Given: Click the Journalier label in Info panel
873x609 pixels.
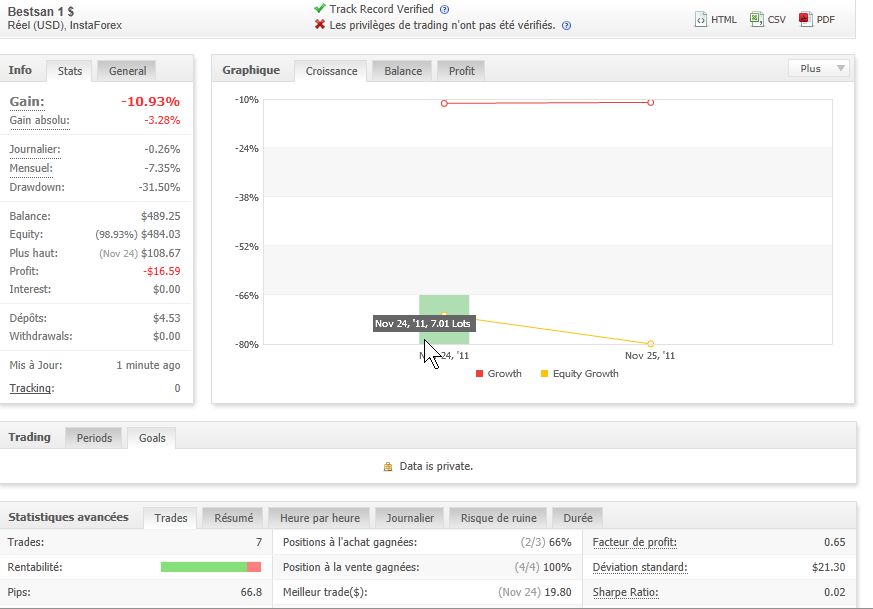Looking at the screenshot, I should [x=35, y=149].
